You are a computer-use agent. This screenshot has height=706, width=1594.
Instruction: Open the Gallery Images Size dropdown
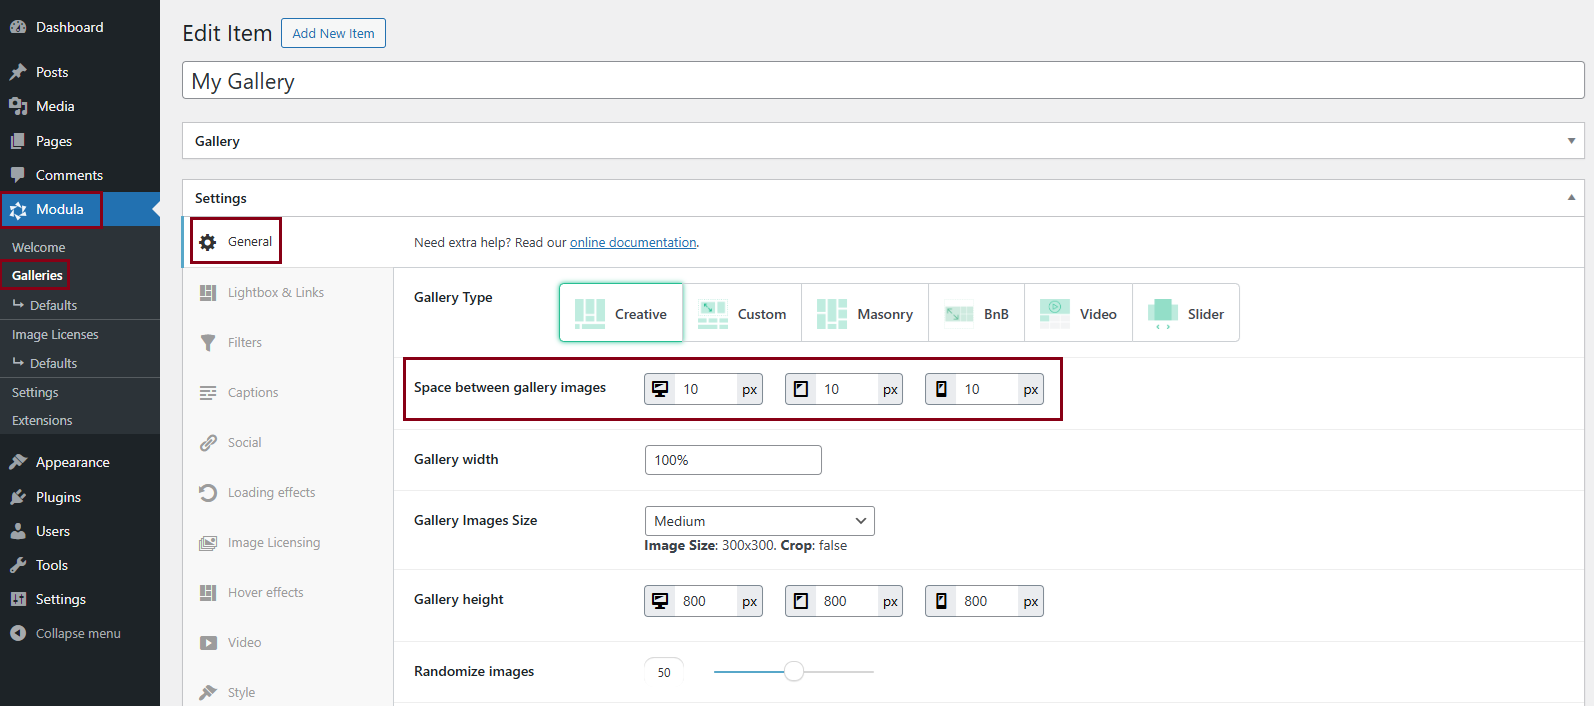pyautogui.click(x=759, y=521)
